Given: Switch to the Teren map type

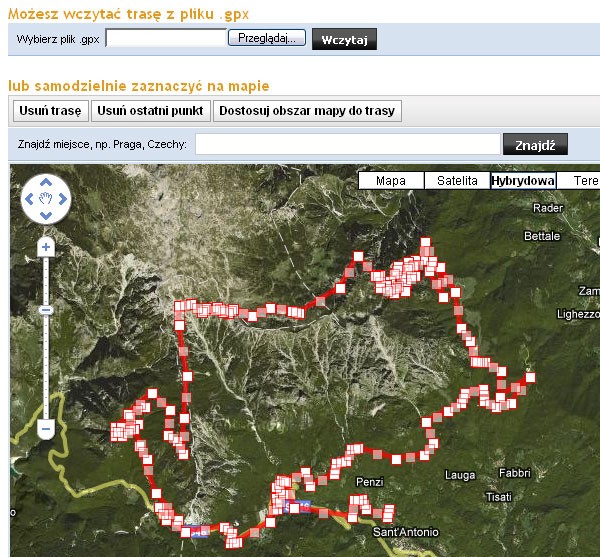Looking at the screenshot, I should (x=580, y=181).
